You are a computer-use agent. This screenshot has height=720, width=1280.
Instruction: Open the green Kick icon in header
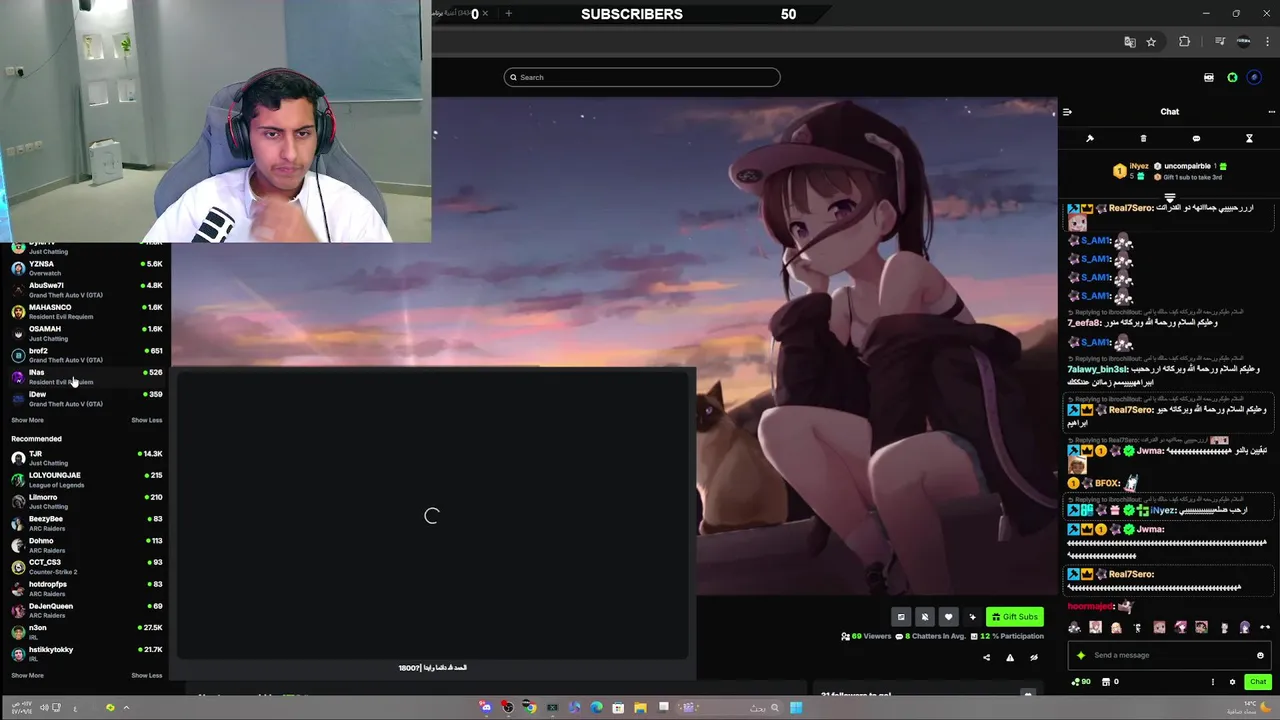click(1232, 77)
